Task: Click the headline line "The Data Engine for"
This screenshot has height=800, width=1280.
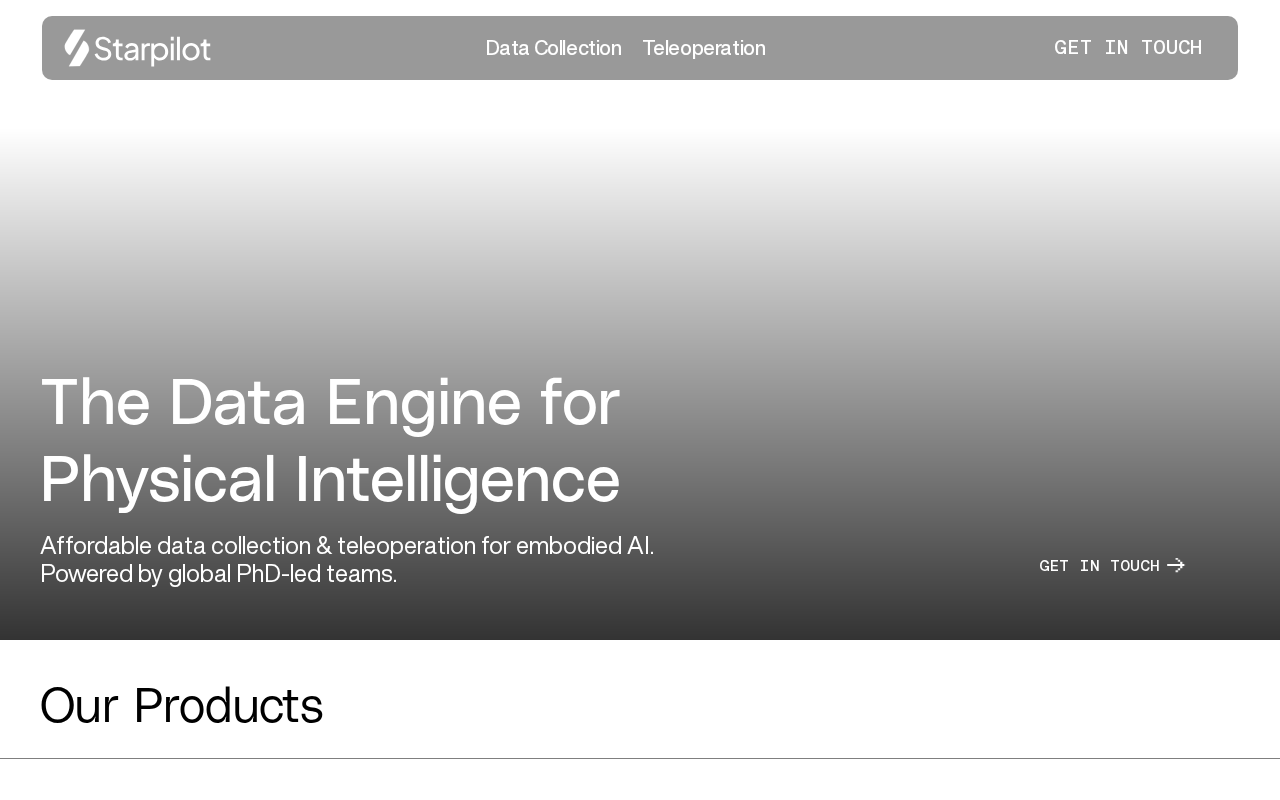Action: [330, 402]
